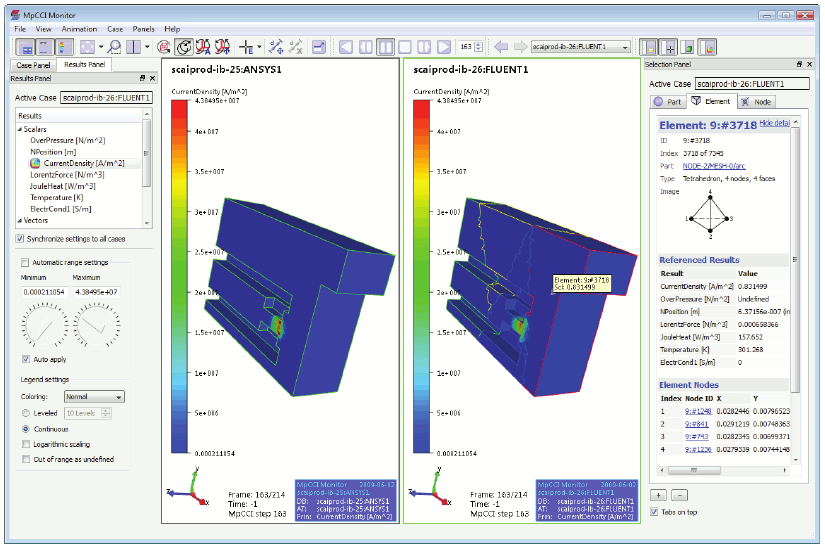Screen dimensions: 825x548
Task: Open node link 9:#1248
Action: pyautogui.click(x=698, y=411)
